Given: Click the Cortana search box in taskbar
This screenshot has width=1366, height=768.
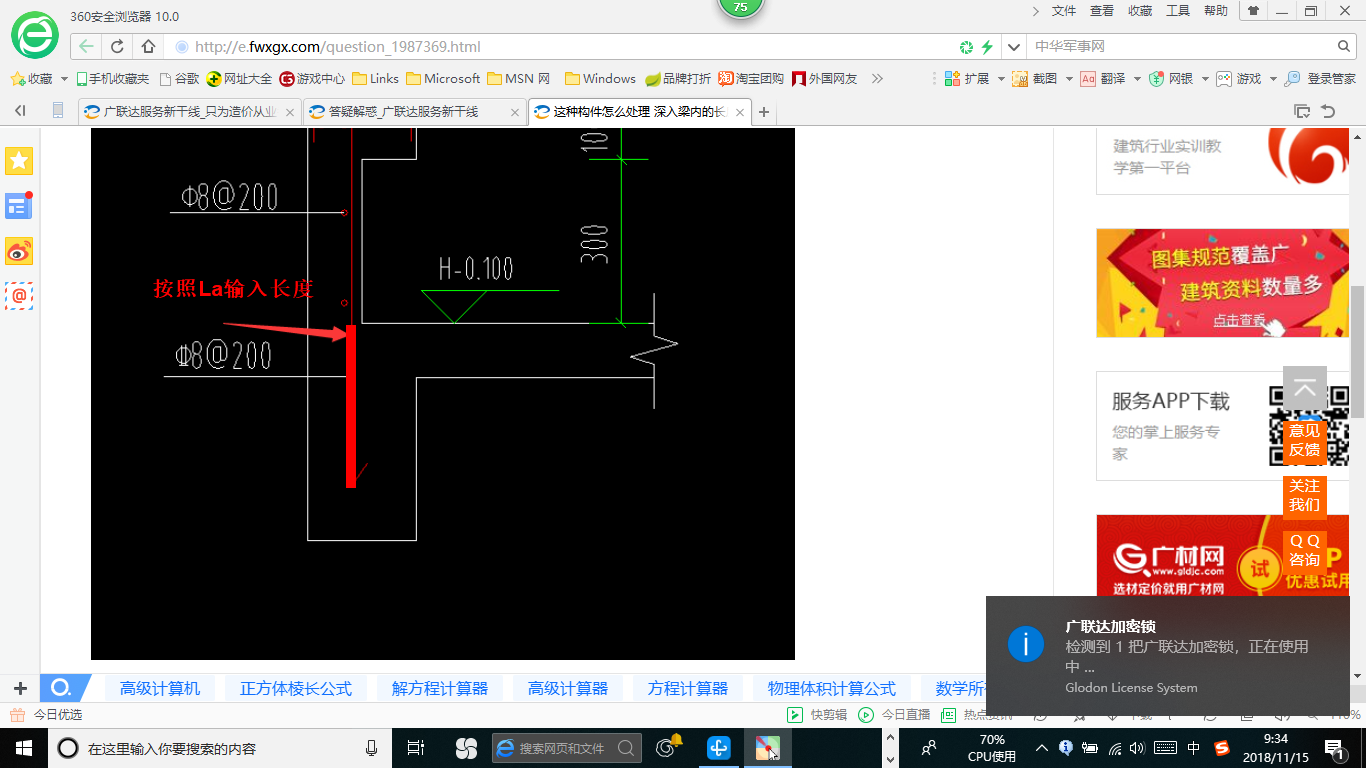Looking at the screenshot, I should click(x=222, y=748).
